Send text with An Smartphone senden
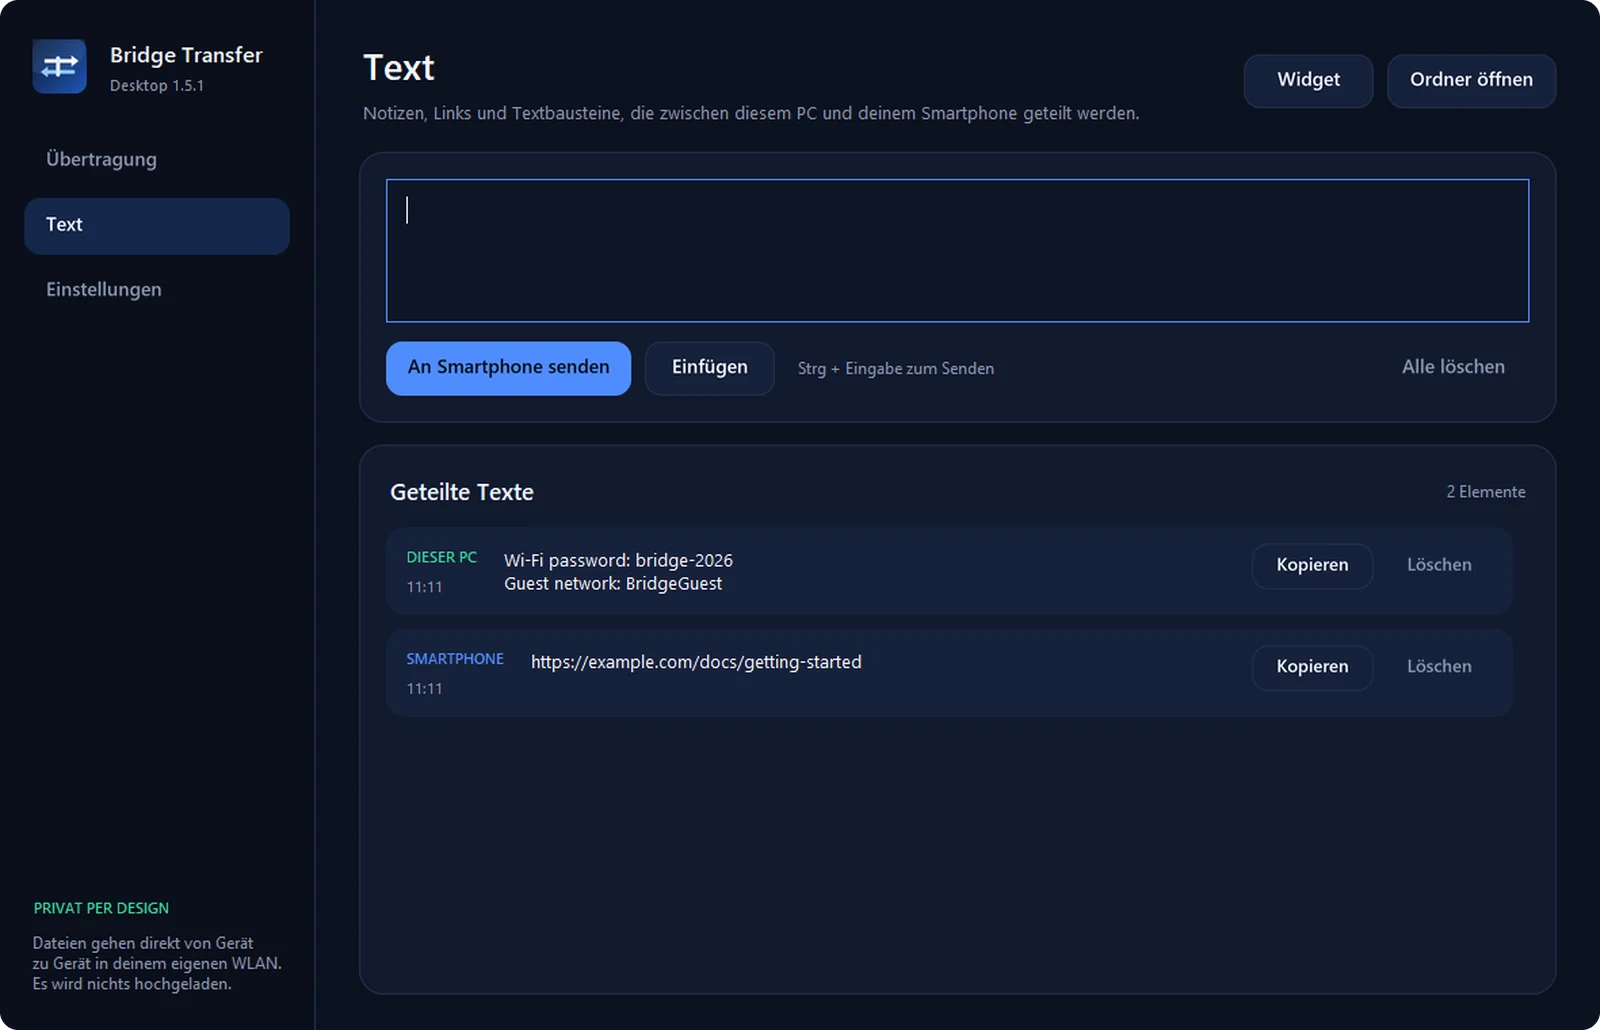The width and height of the screenshot is (1600, 1030). (x=508, y=368)
